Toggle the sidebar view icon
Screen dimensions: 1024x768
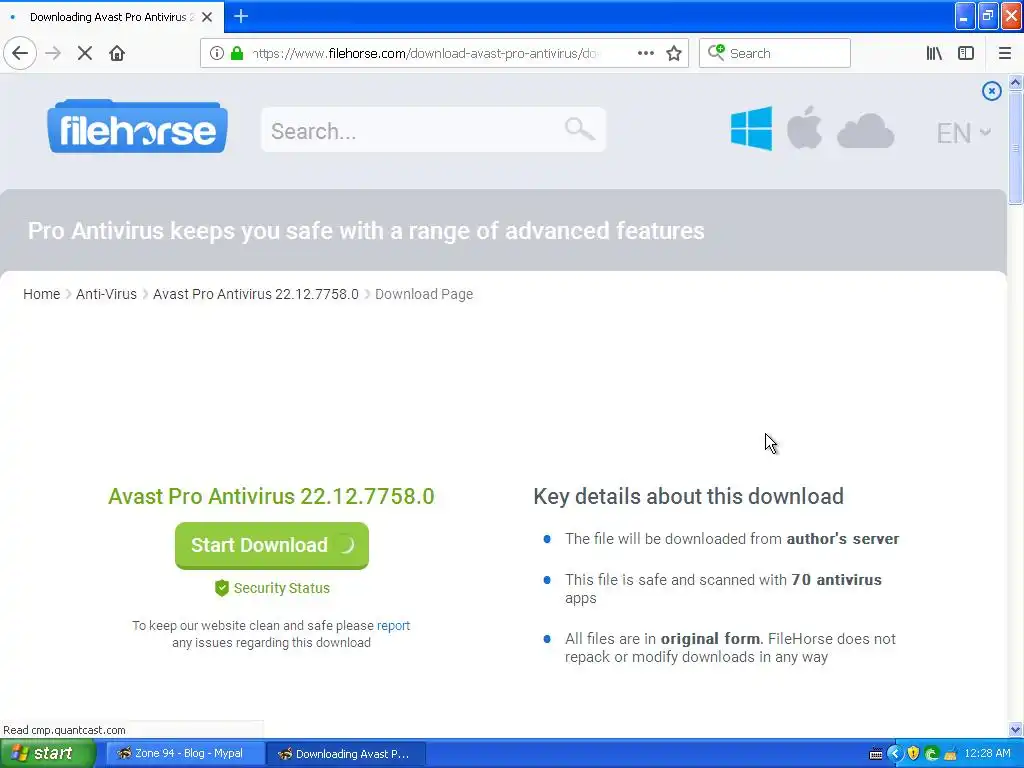click(x=966, y=53)
